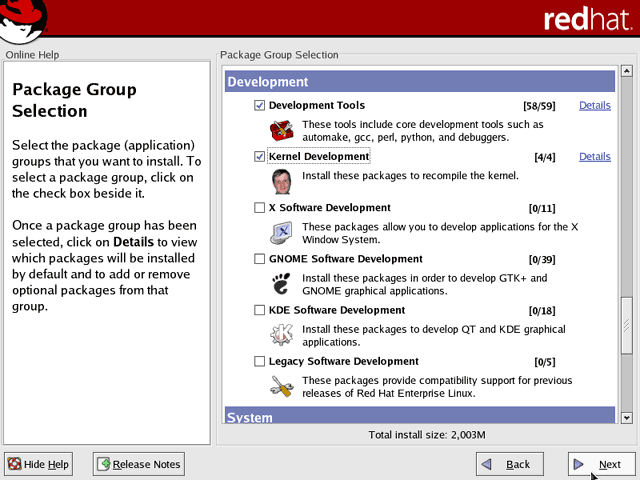Click the GNOME footprint icon
Image resolution: width=640 pixels, height=480 pixels.
point(281,284)
